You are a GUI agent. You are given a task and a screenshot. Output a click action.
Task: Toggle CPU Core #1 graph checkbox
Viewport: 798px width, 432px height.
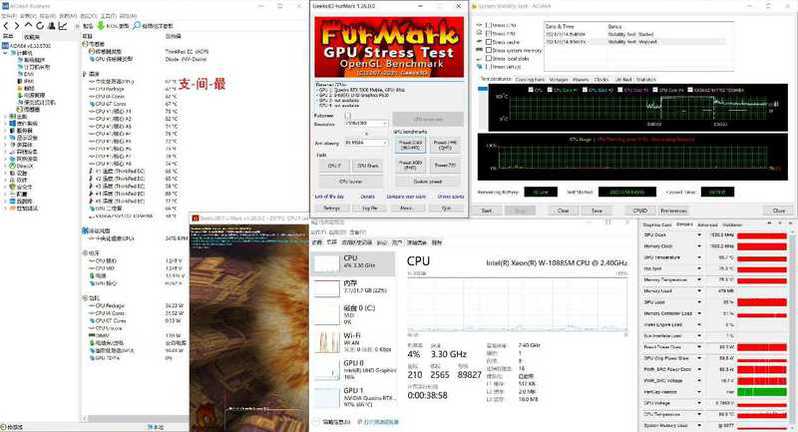point(550,90)
